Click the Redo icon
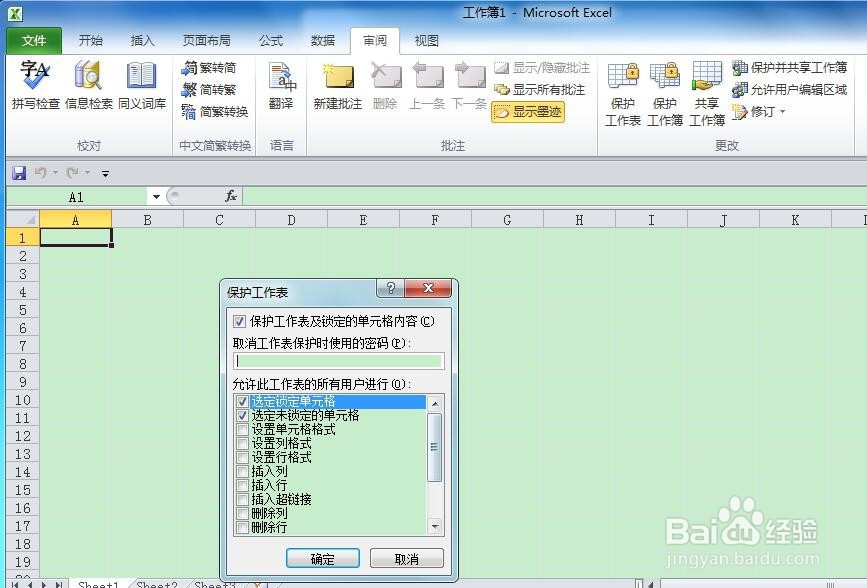 (72, 173)
